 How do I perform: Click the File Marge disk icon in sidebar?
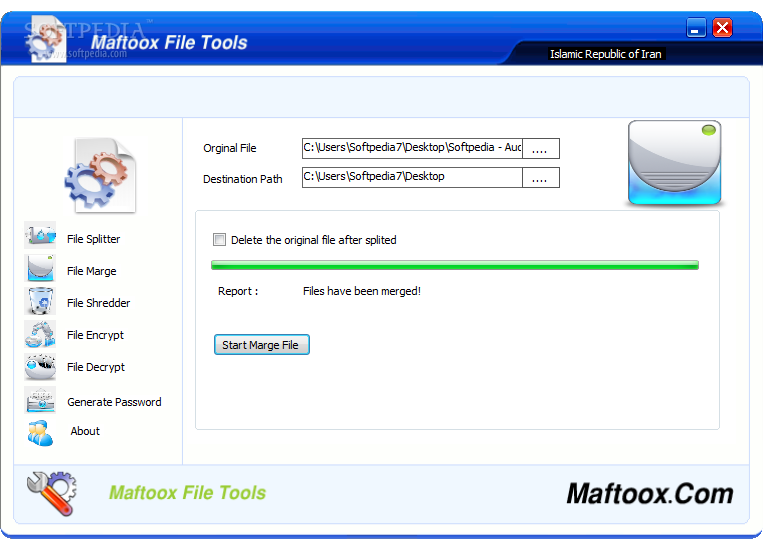[x=40, y=268]
